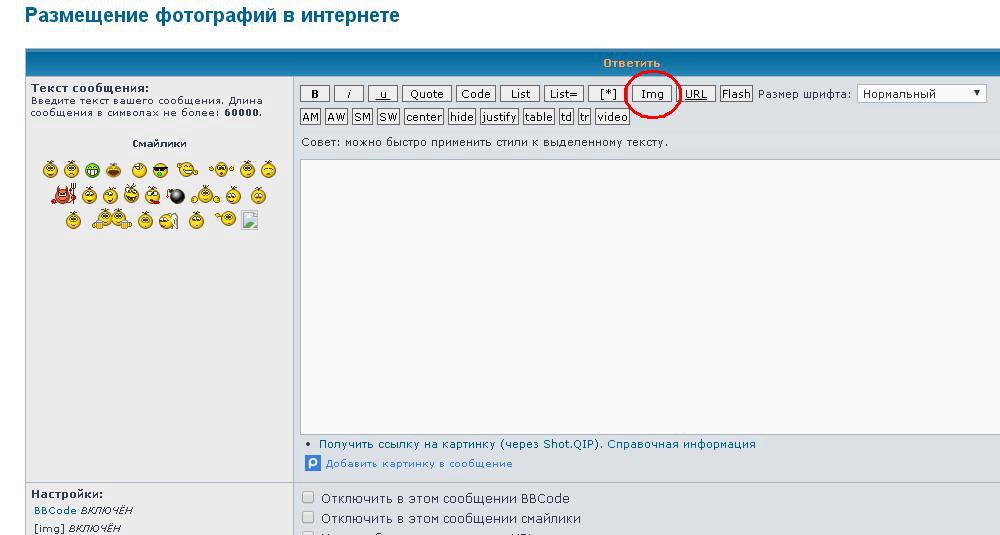Click the List button
The height and width of the screenshot is (535, 1000).
pos(520,94)
